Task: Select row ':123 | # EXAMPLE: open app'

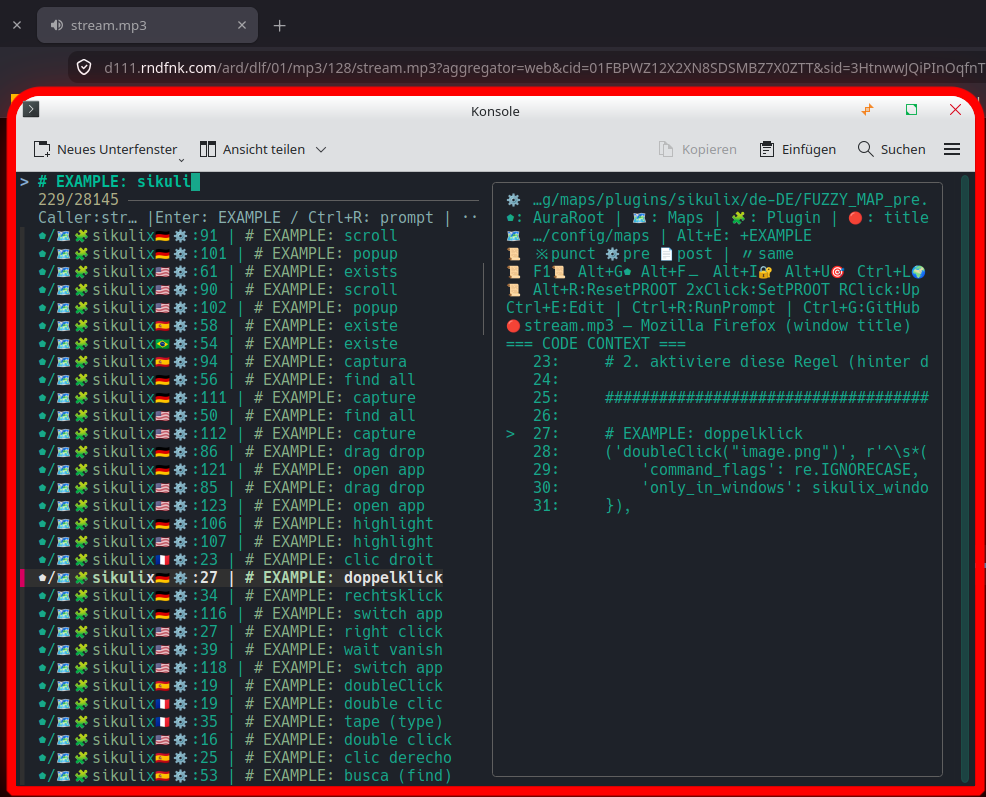Action: [231, 506]
